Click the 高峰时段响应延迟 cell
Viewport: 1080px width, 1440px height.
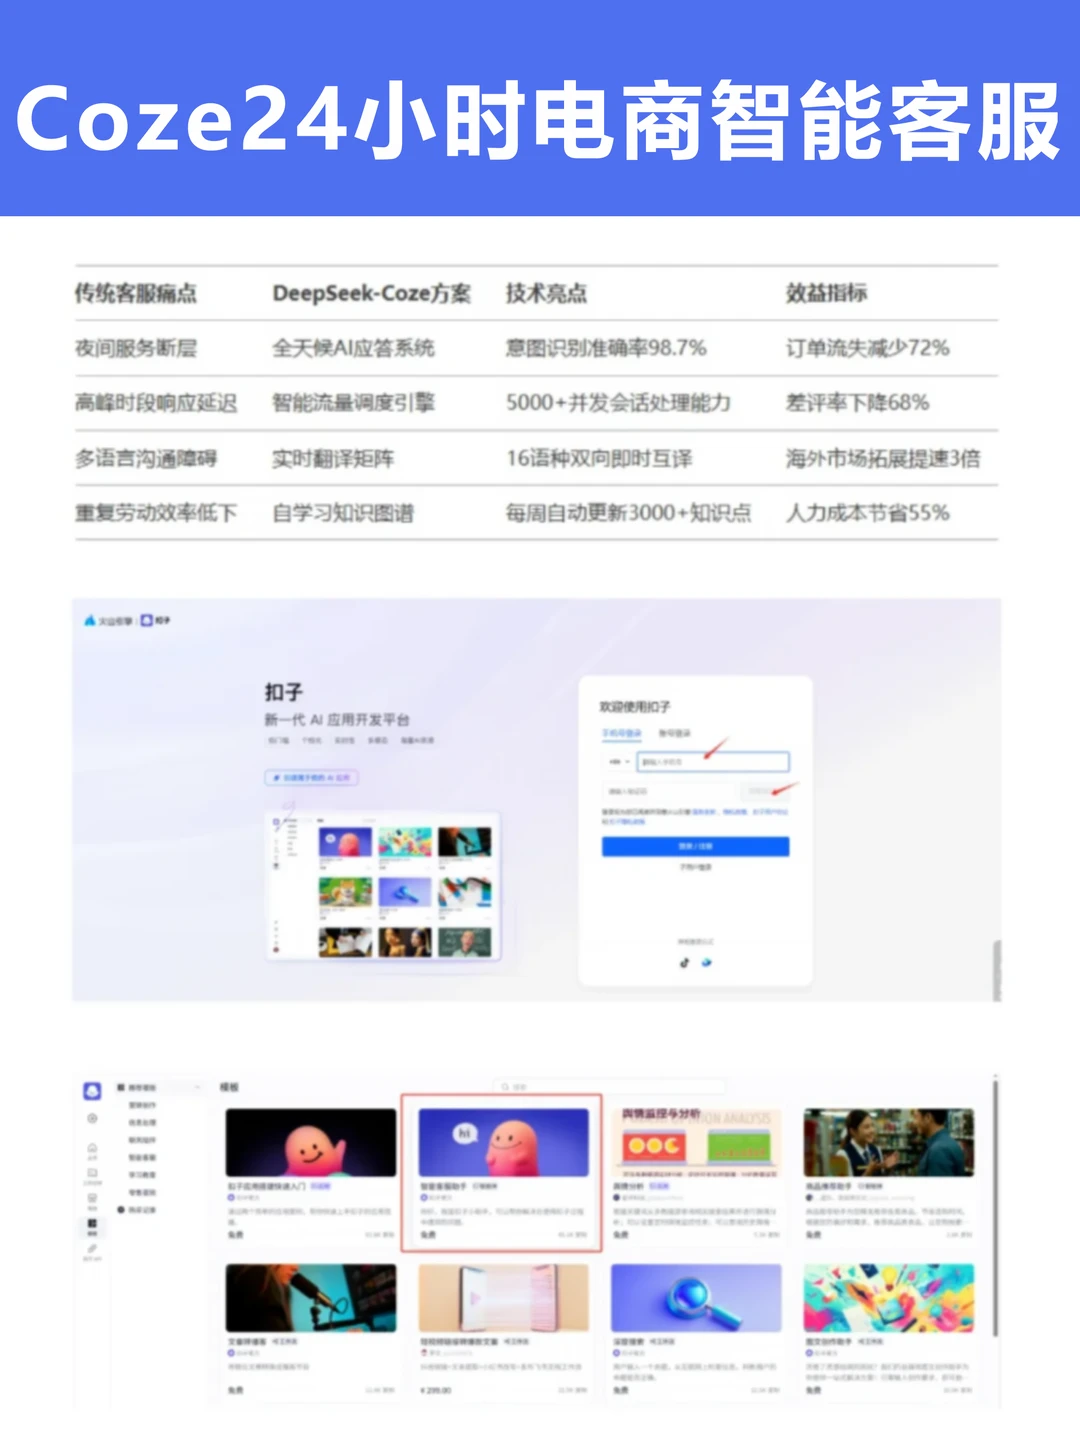156,403
